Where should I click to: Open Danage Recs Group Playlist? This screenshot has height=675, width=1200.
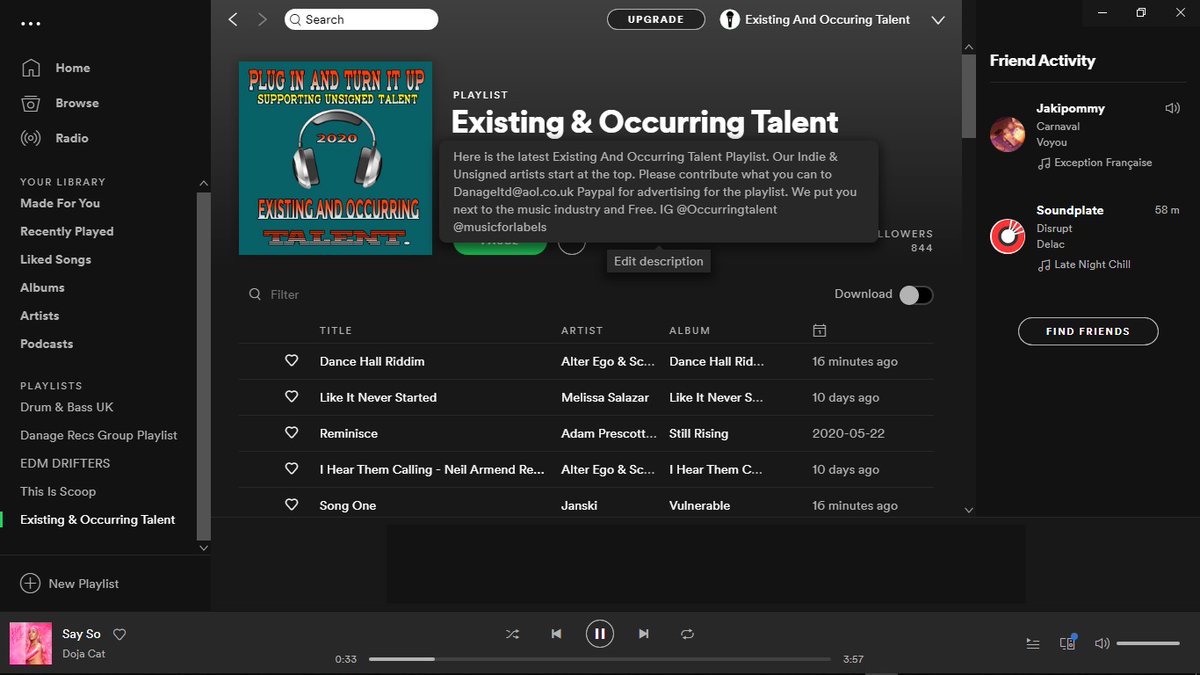pyautogui.click(x=99, y=435)
